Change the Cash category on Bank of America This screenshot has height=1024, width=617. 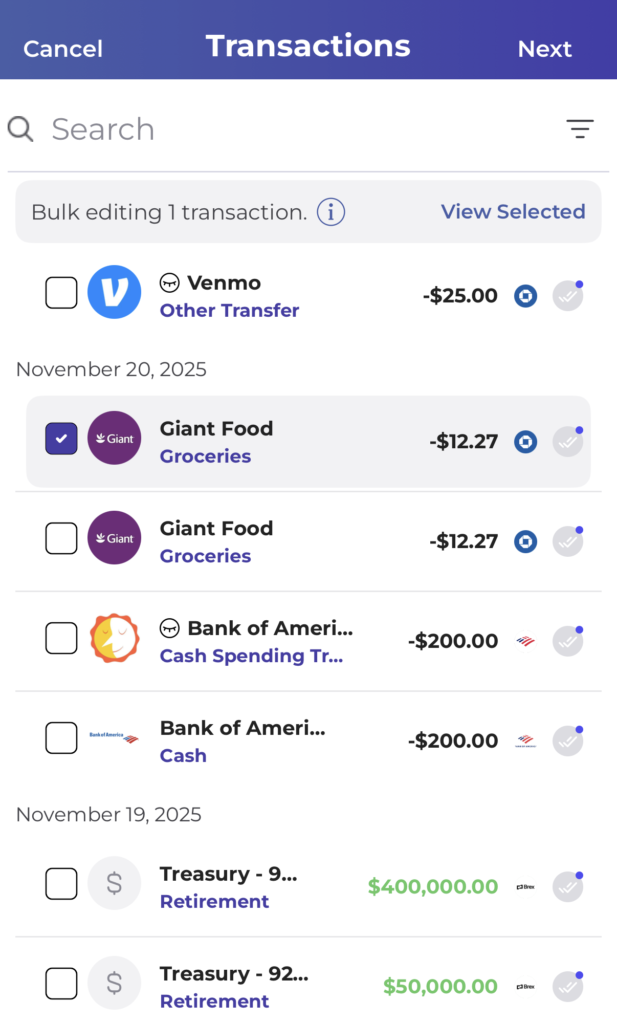click(183, 756)
